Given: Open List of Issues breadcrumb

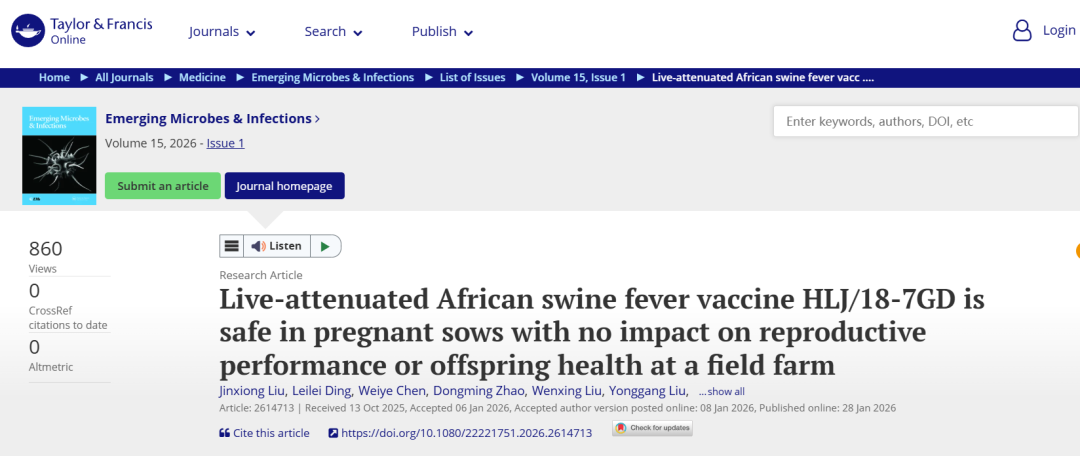Looking at the screenshot, I should coord(472,77).
